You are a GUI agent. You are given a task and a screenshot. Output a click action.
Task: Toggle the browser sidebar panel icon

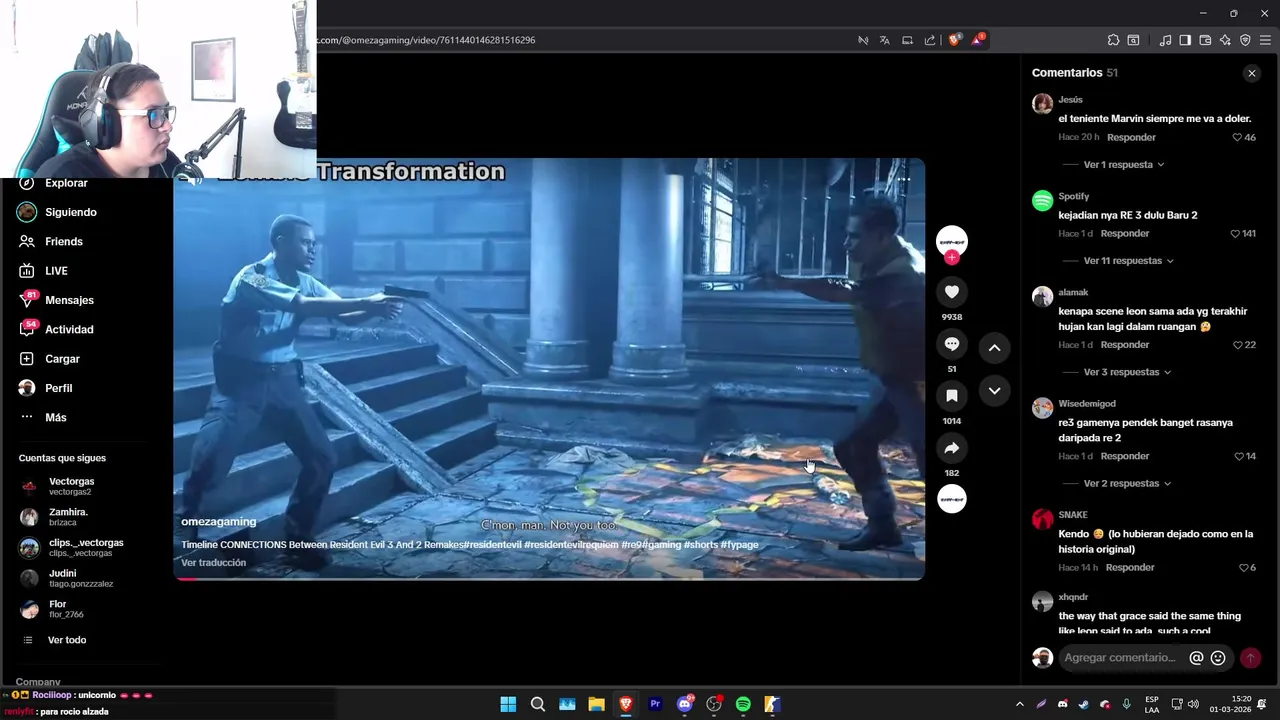point(1185,40)
